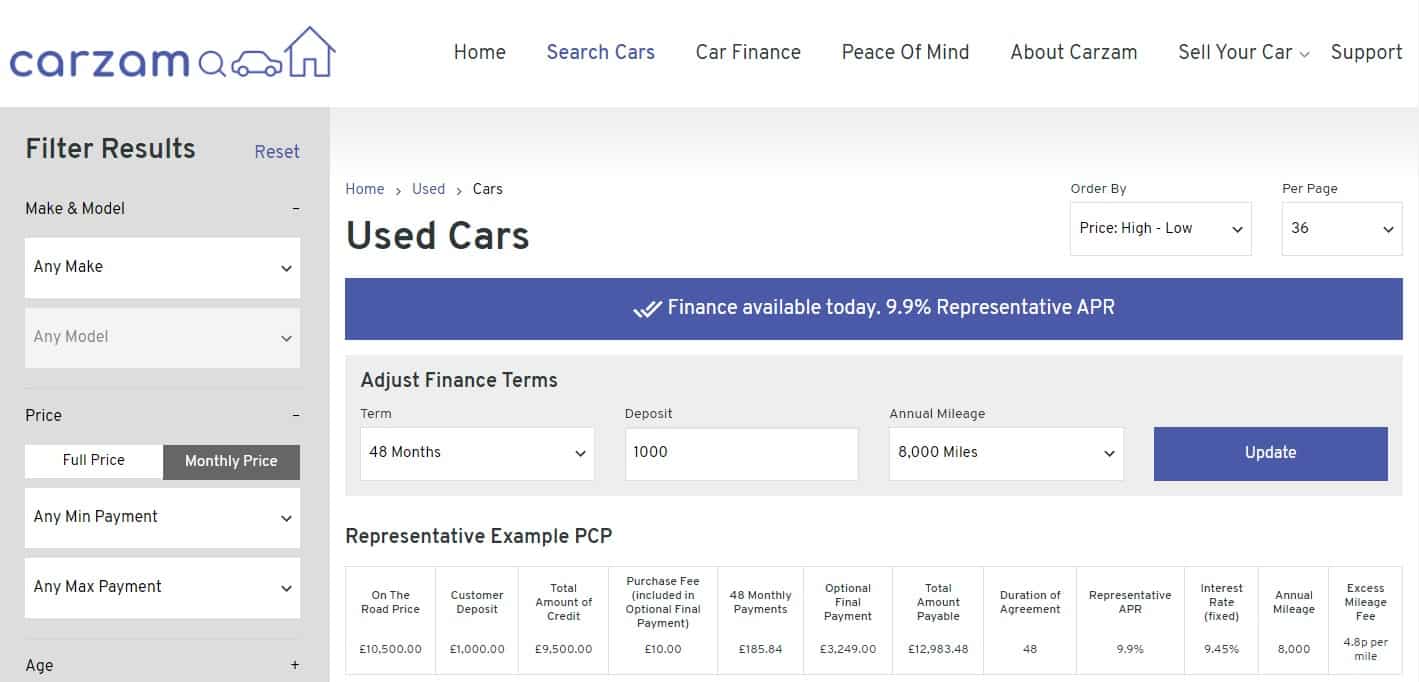Select the Monthly Price toggle
The image size is (1419, 682).
pos(231,461)
